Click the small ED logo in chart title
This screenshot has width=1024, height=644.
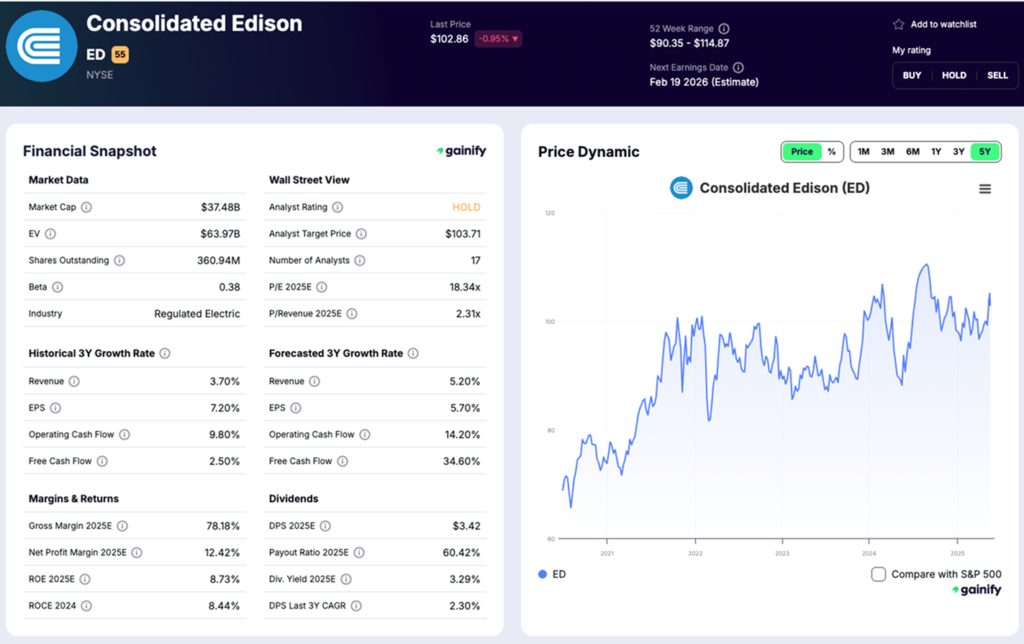click(681, 187)
